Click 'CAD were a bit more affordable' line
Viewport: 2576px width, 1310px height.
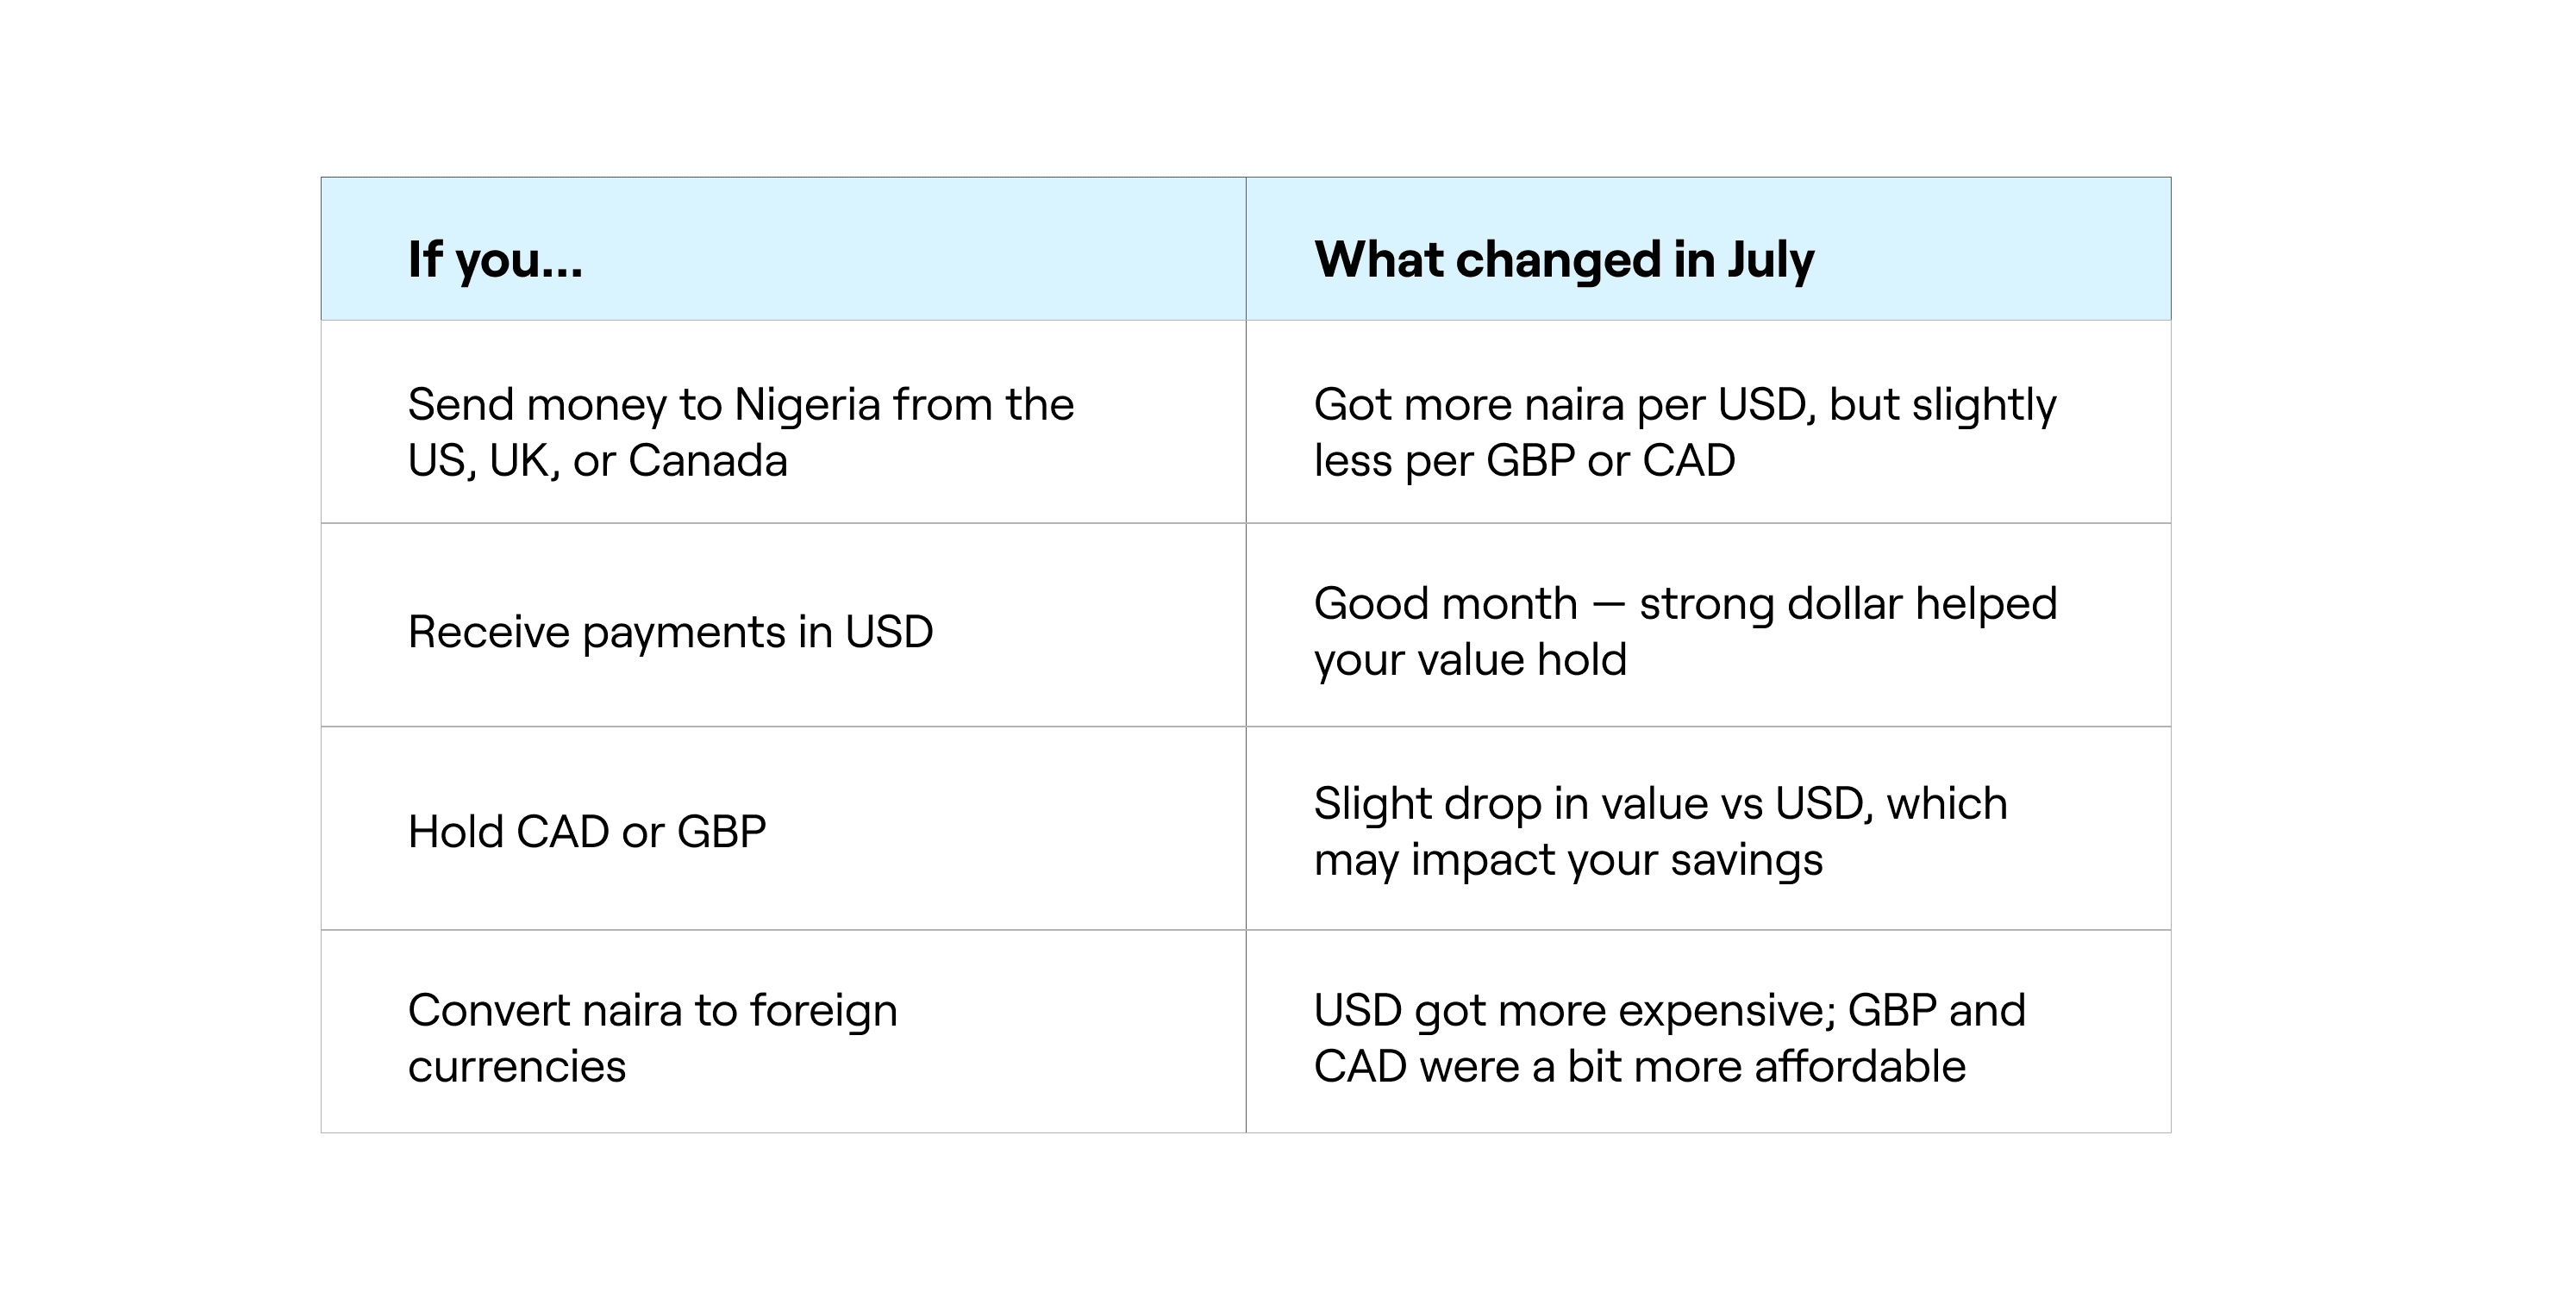pyautogui.click(x=1639, y=1067)
